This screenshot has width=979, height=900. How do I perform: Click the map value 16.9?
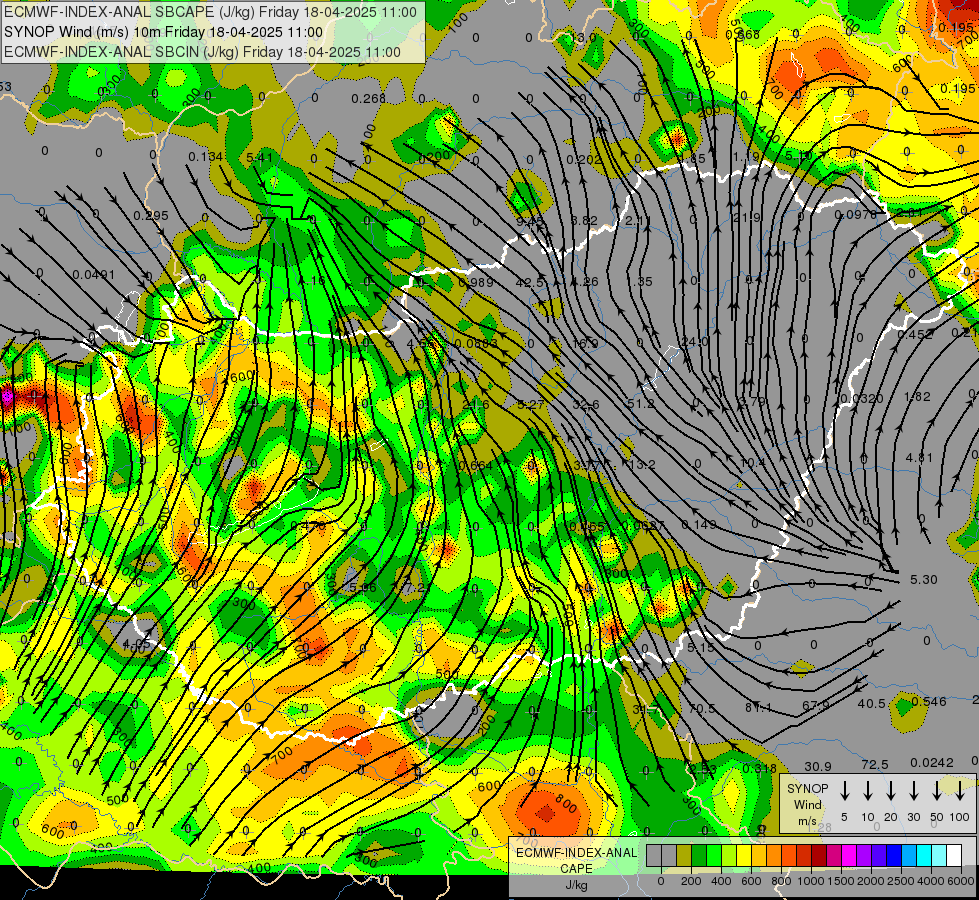[x=584, y=343]
